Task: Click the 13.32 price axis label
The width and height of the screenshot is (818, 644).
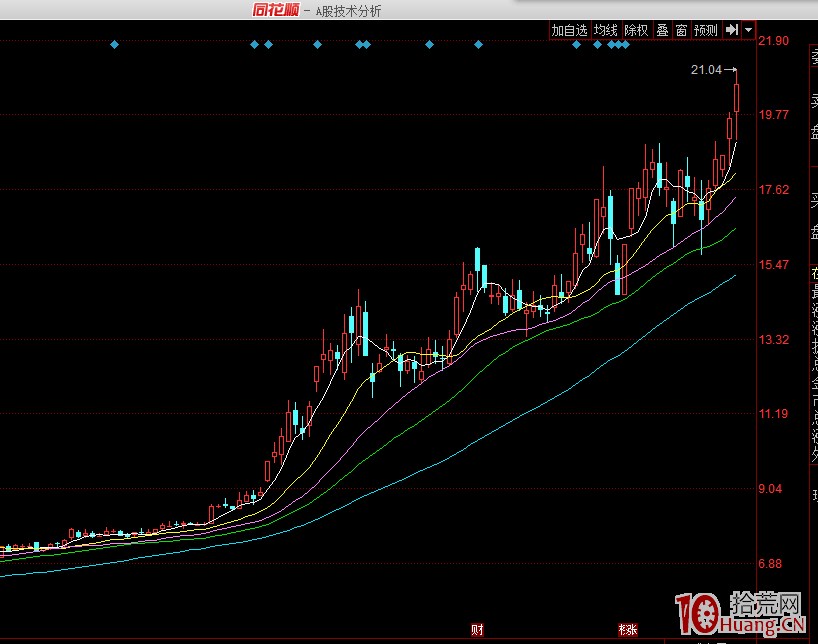Action: [774, 340]
